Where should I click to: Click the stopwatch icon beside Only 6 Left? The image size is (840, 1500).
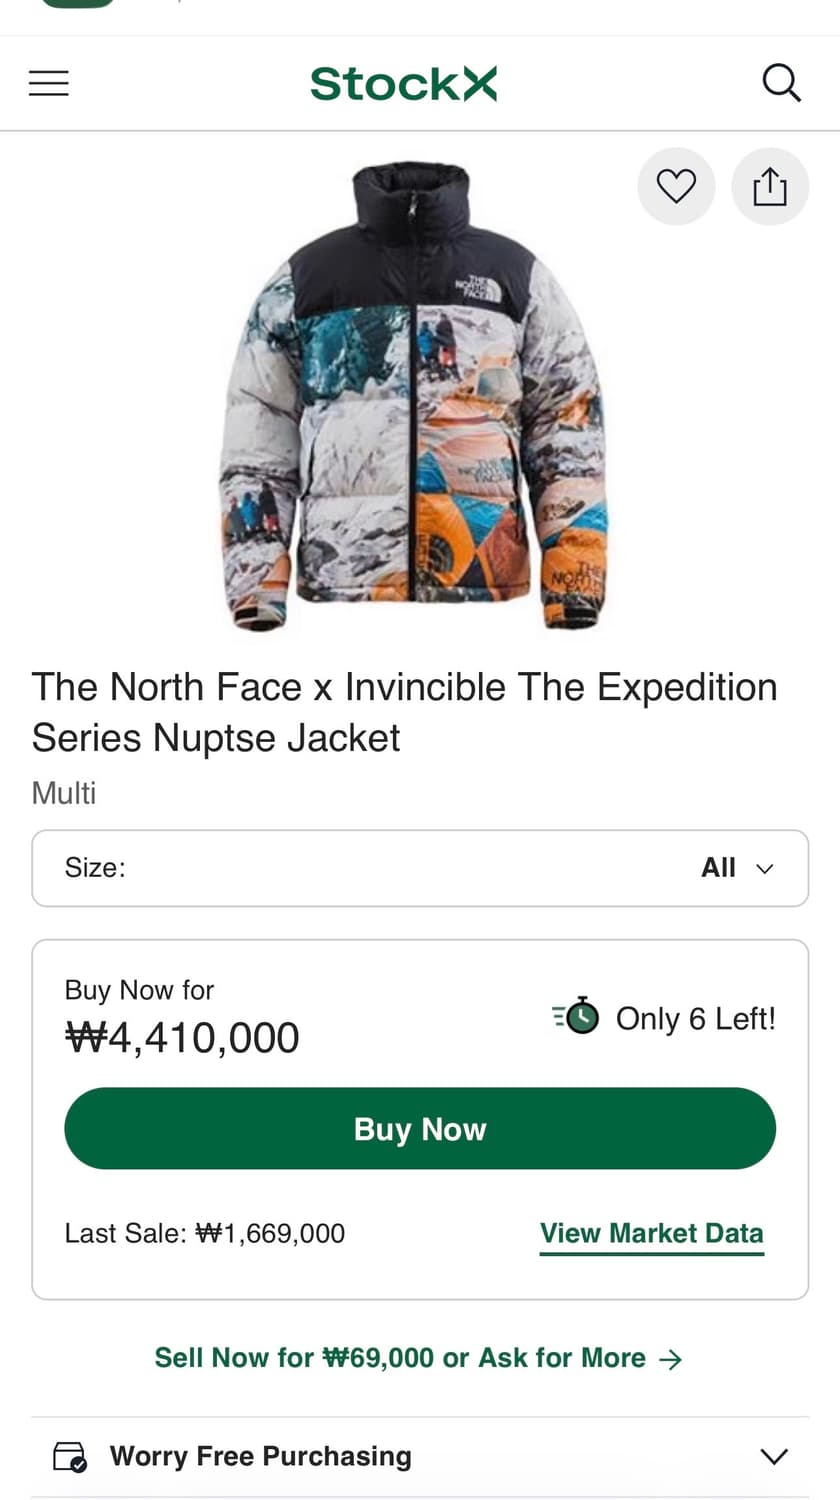click(577, 1017)
